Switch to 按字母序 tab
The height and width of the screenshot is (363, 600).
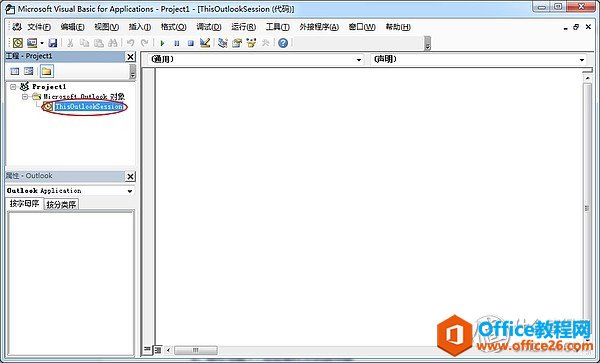click(x=24, y=203)
